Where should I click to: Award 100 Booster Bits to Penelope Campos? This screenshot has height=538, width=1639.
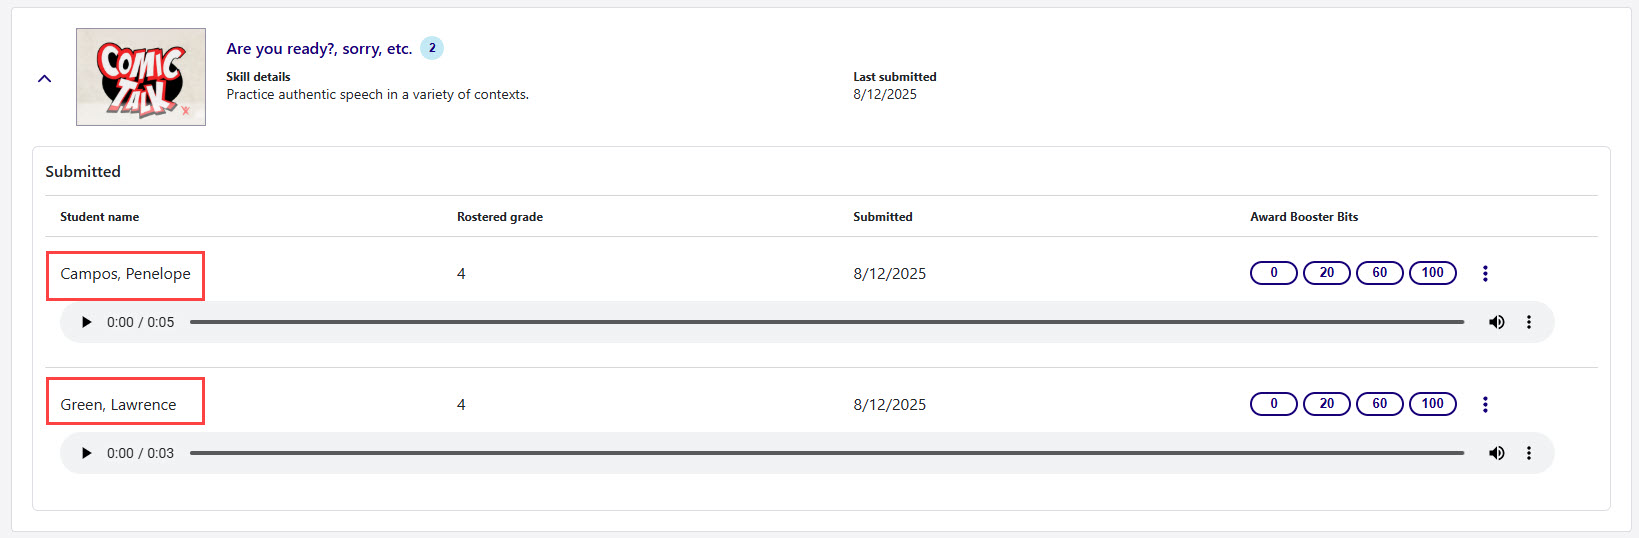click(1432, 273)
